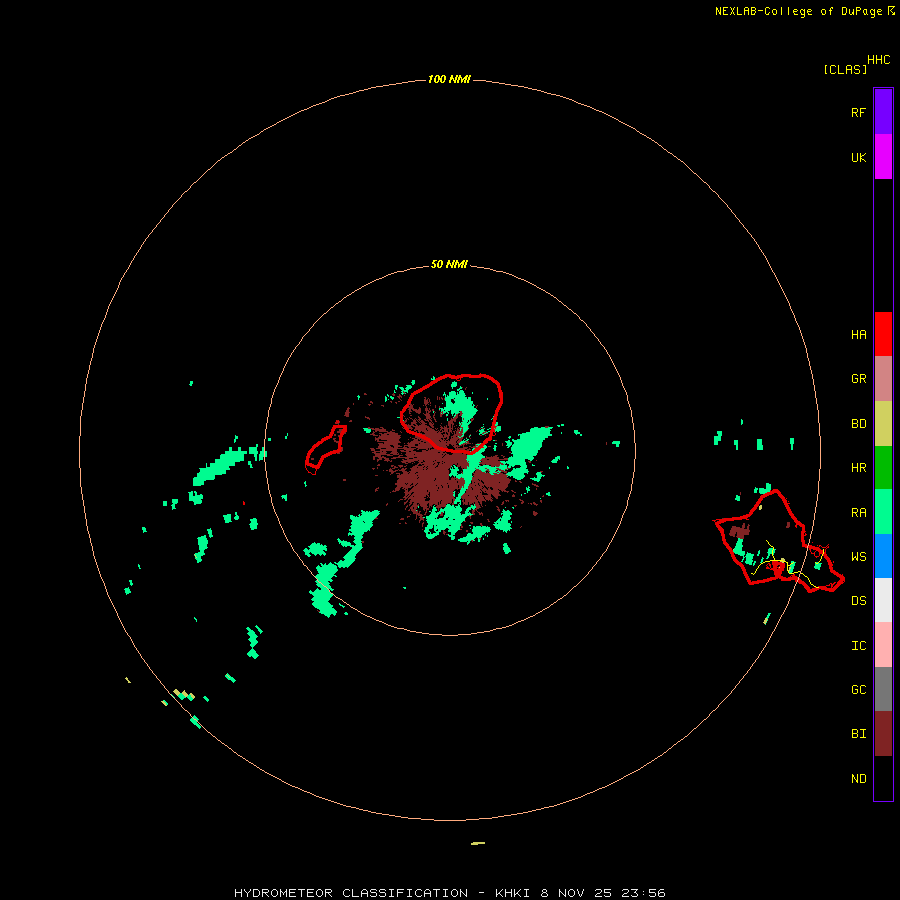Click the GR legend label
The image size is (900, 900).
(858, 379)
